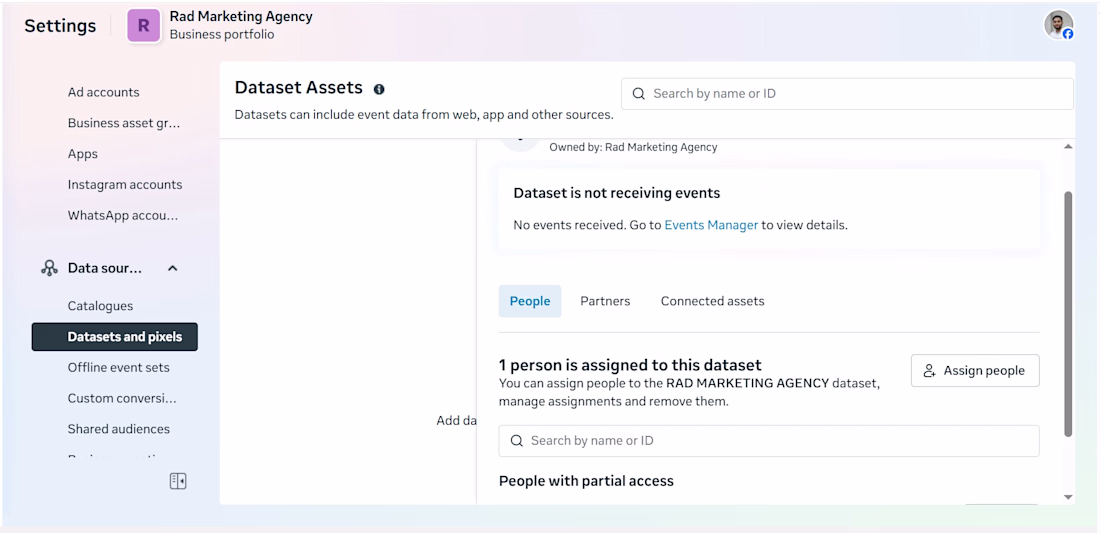Collapse the Data sources section chevron
The height and width of the screenshot is (533, 1100).
pos(173,268)
